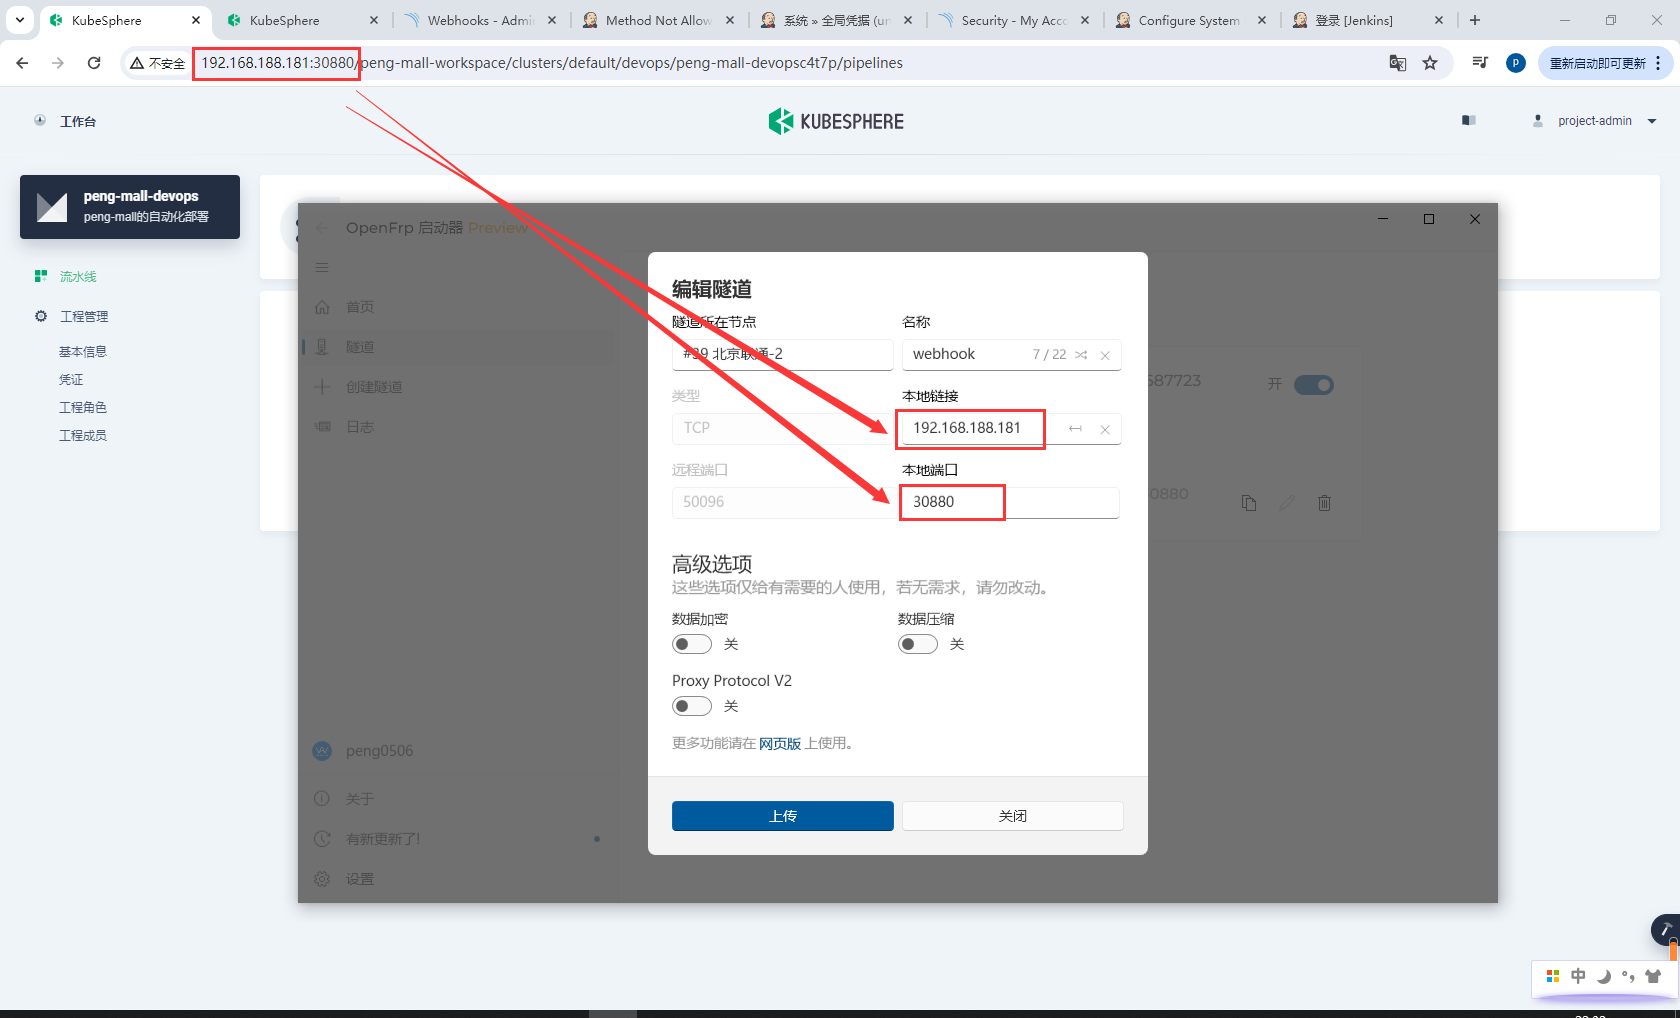Toggle the Proxy Protocol V2 switch

(x=692, y=706)
